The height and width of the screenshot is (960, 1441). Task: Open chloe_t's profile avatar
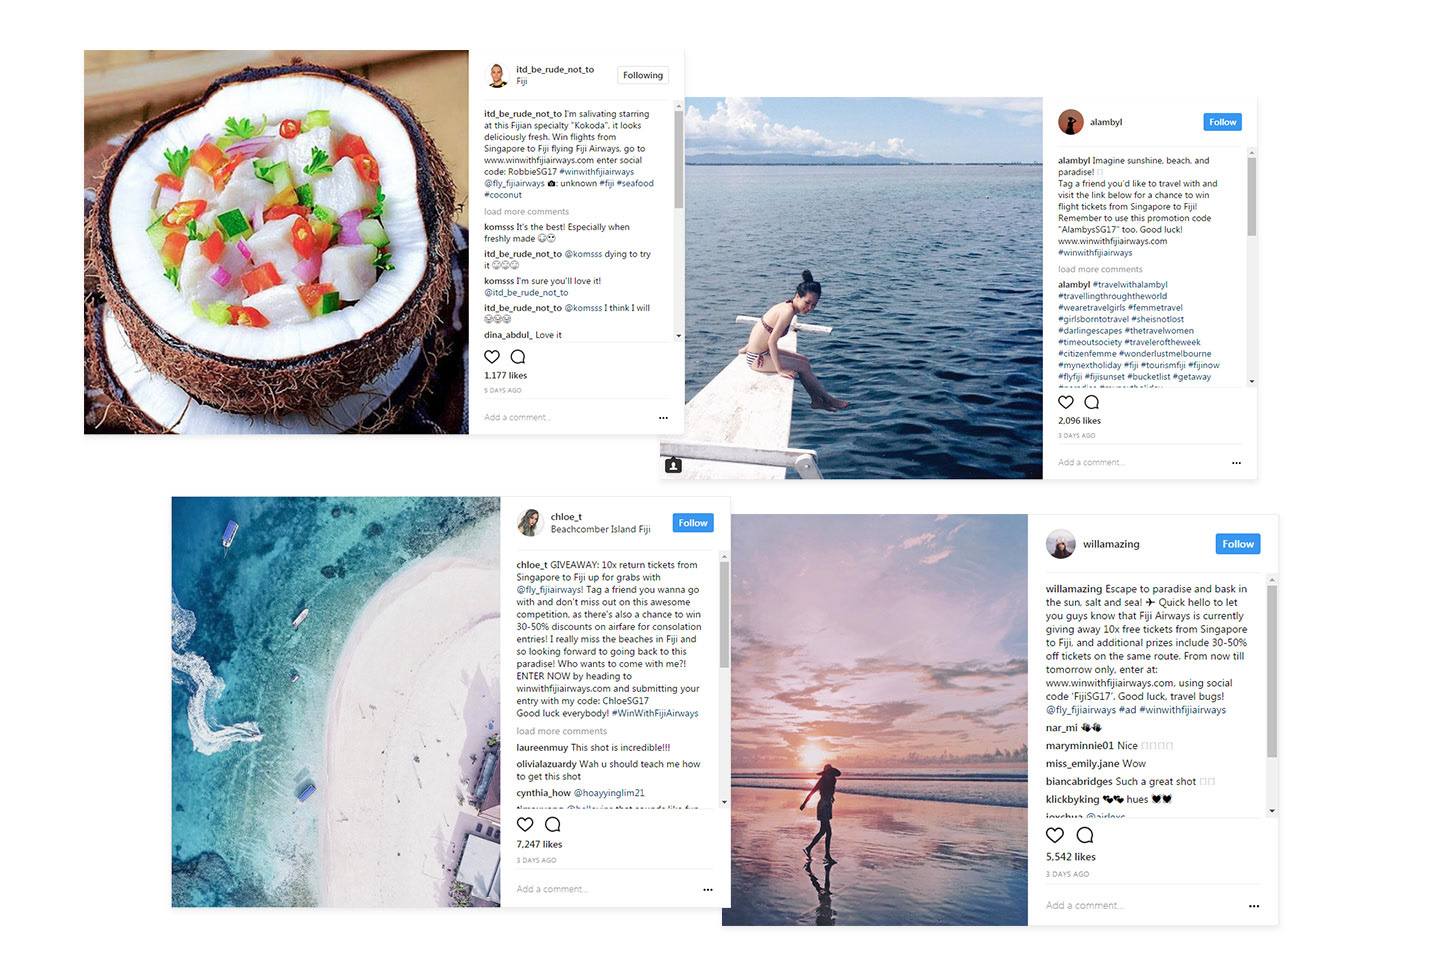pos(529,522)
